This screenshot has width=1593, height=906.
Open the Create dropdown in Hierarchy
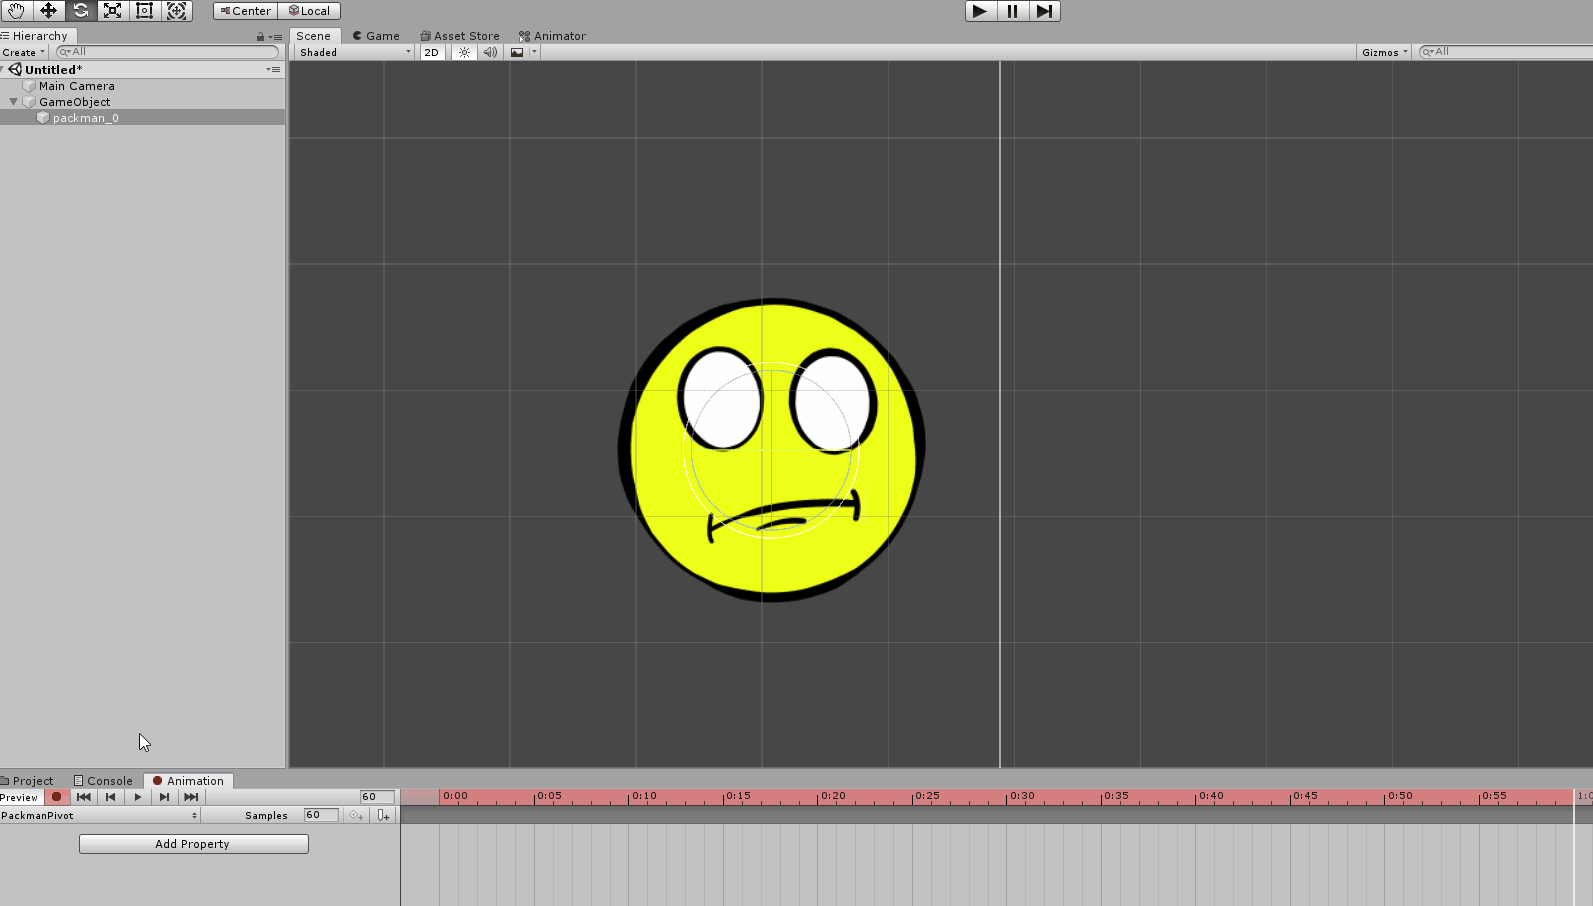pyautogui.click(x=23, y=52)
